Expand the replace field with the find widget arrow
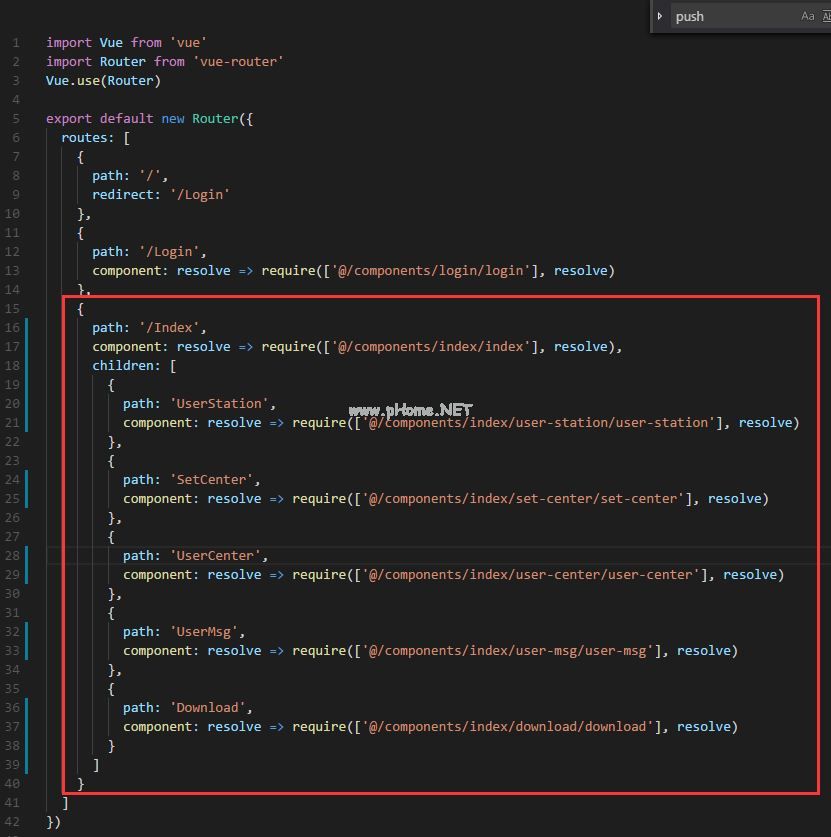This screenshot has height=837, width=831. (660, 16)
